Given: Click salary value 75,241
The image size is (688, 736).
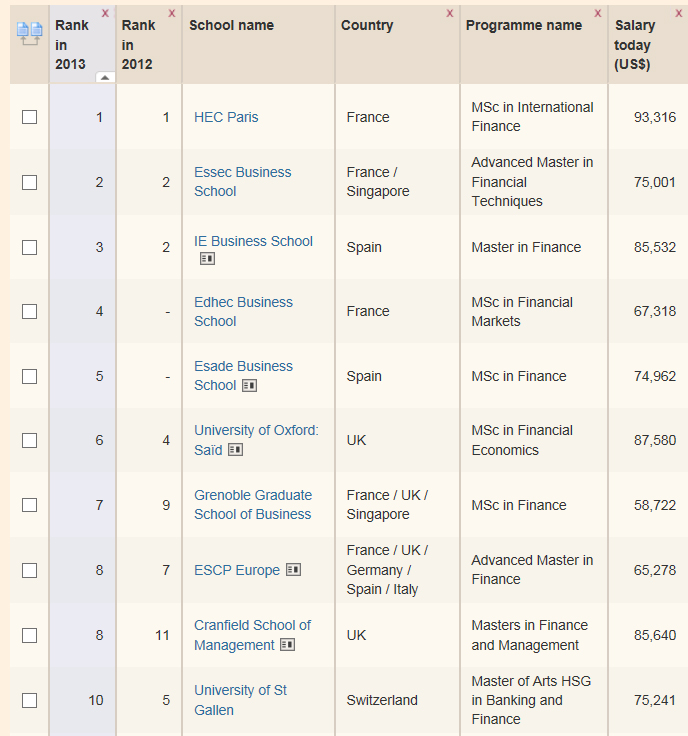Looking at the screenshot, I should coord(655,700).
